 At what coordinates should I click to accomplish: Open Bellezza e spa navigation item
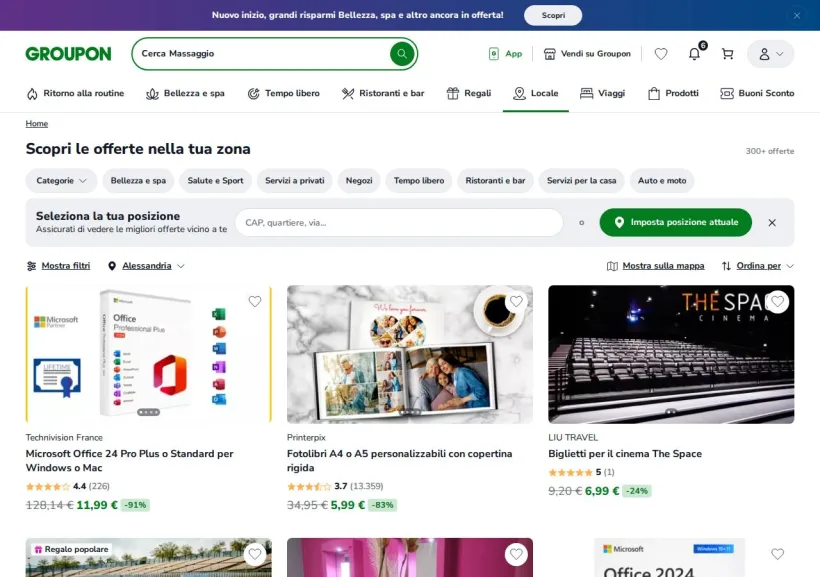(x=185, y=93)
